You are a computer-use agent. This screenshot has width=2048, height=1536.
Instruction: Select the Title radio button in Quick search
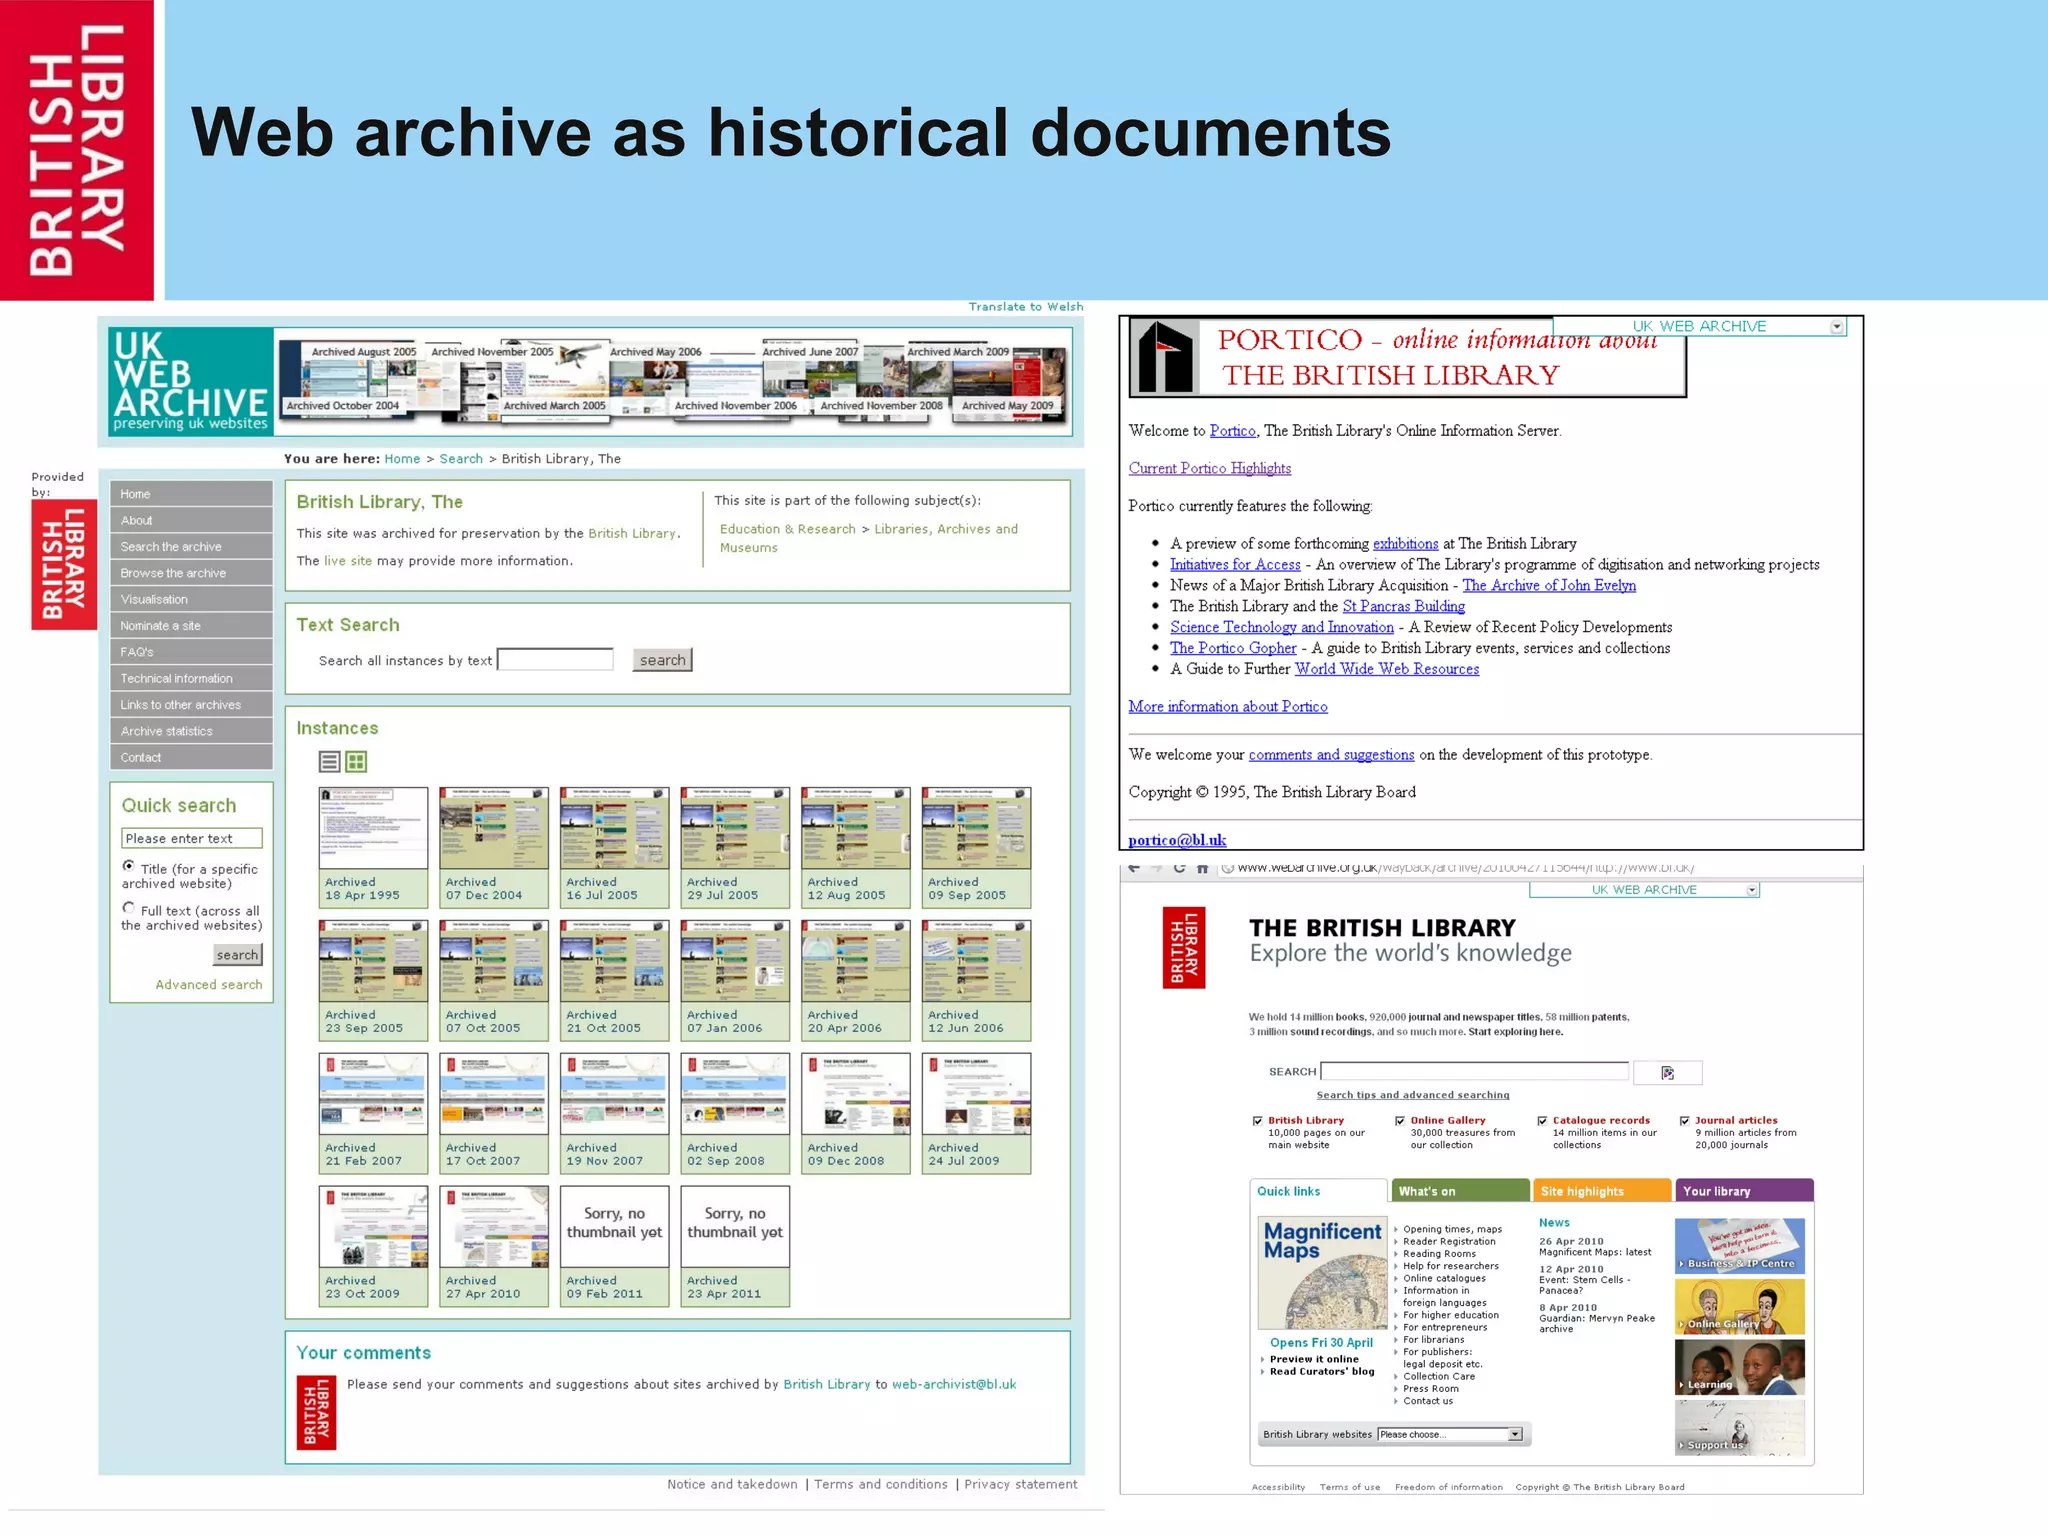click(129, 866)
